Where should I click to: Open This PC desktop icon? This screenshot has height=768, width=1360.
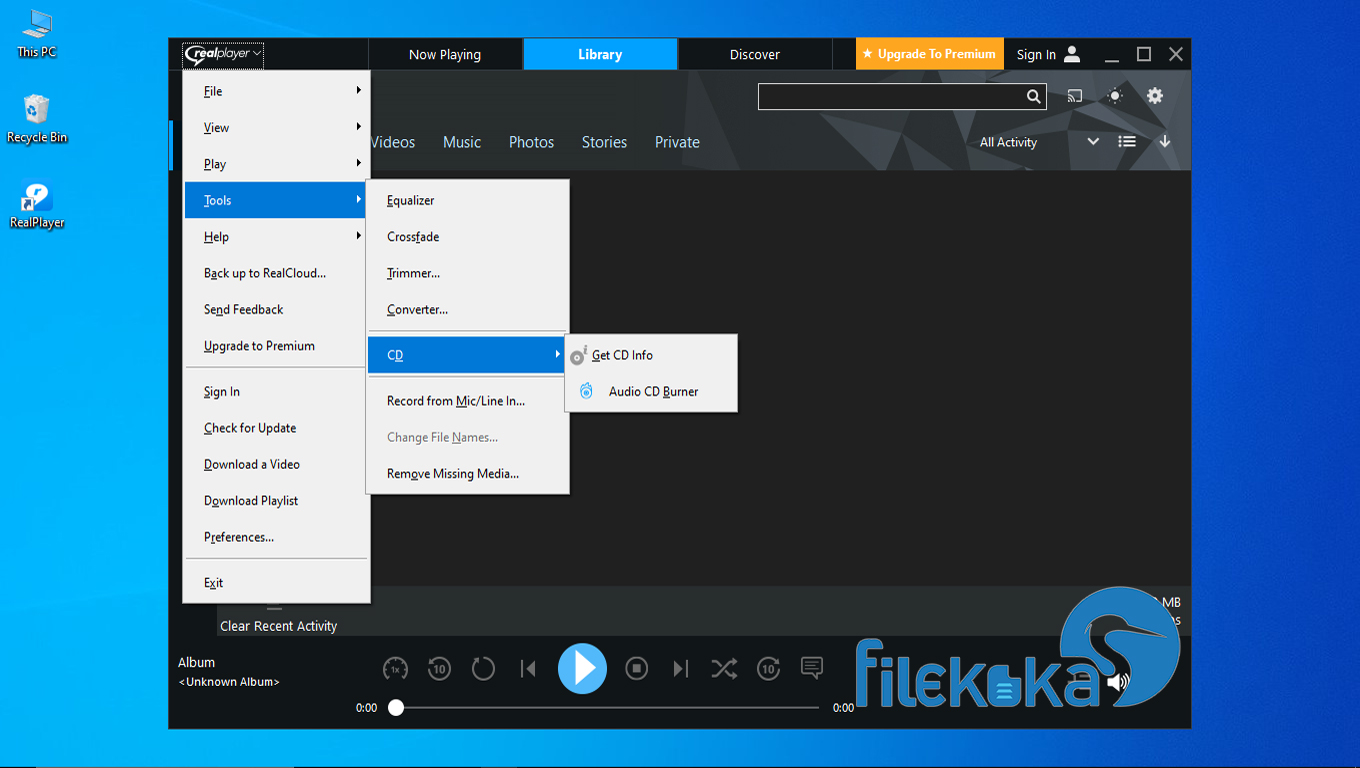point(37,33)
